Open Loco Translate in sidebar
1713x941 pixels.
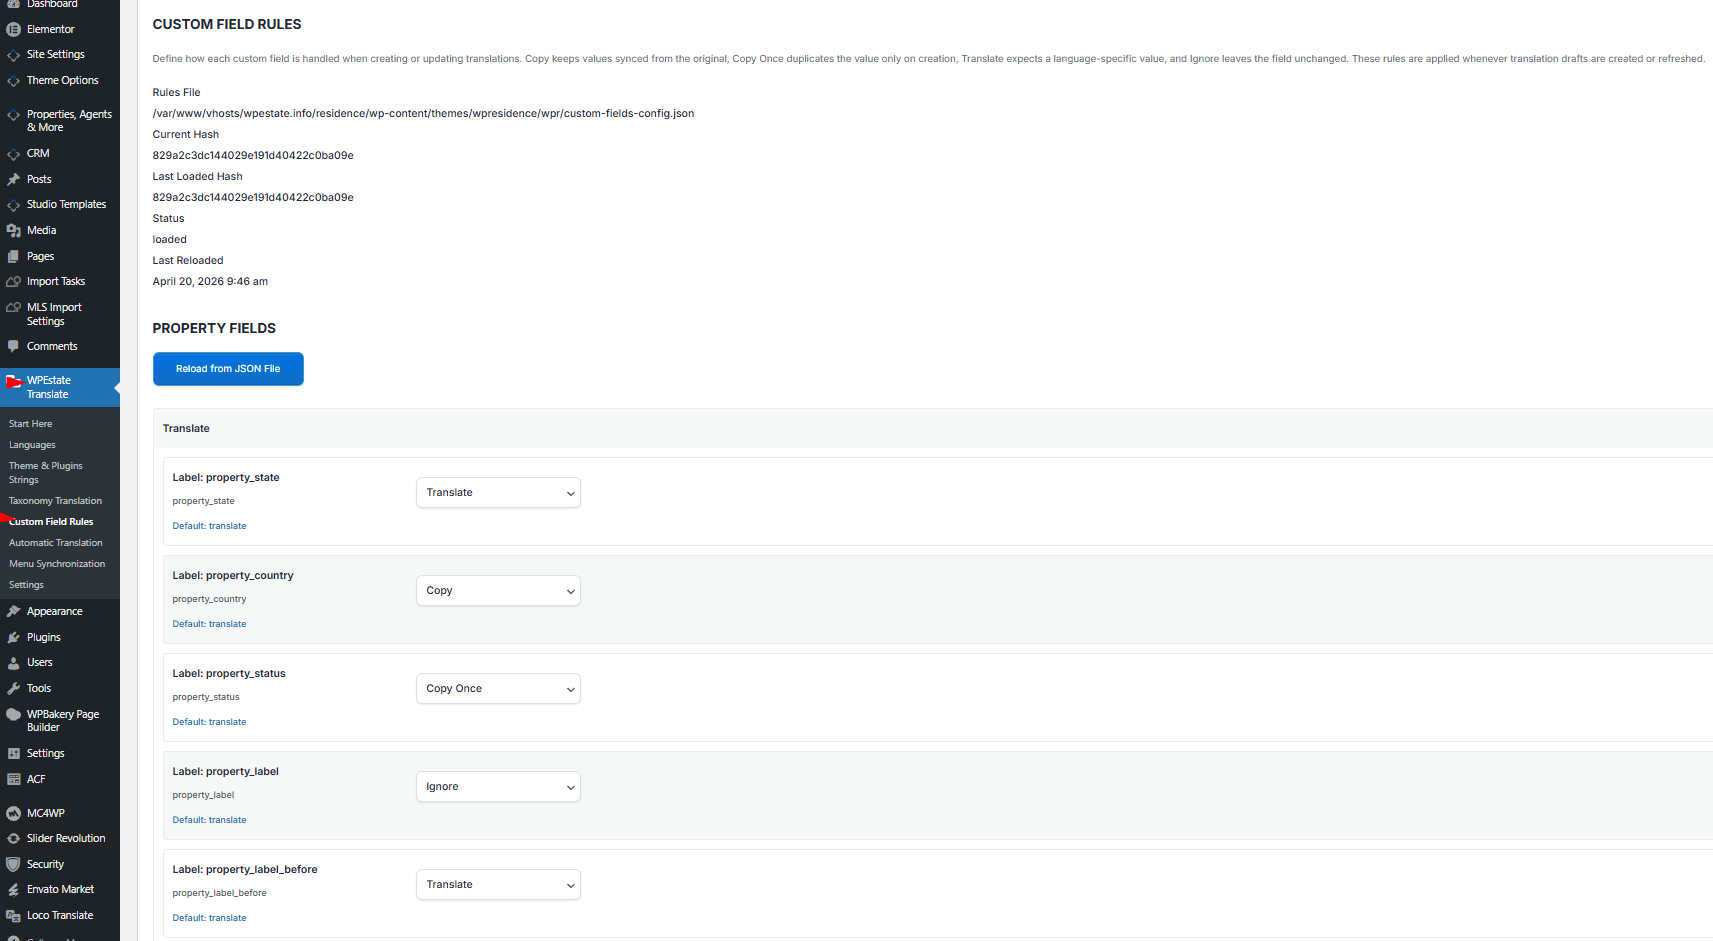click(x=60, y=915)
